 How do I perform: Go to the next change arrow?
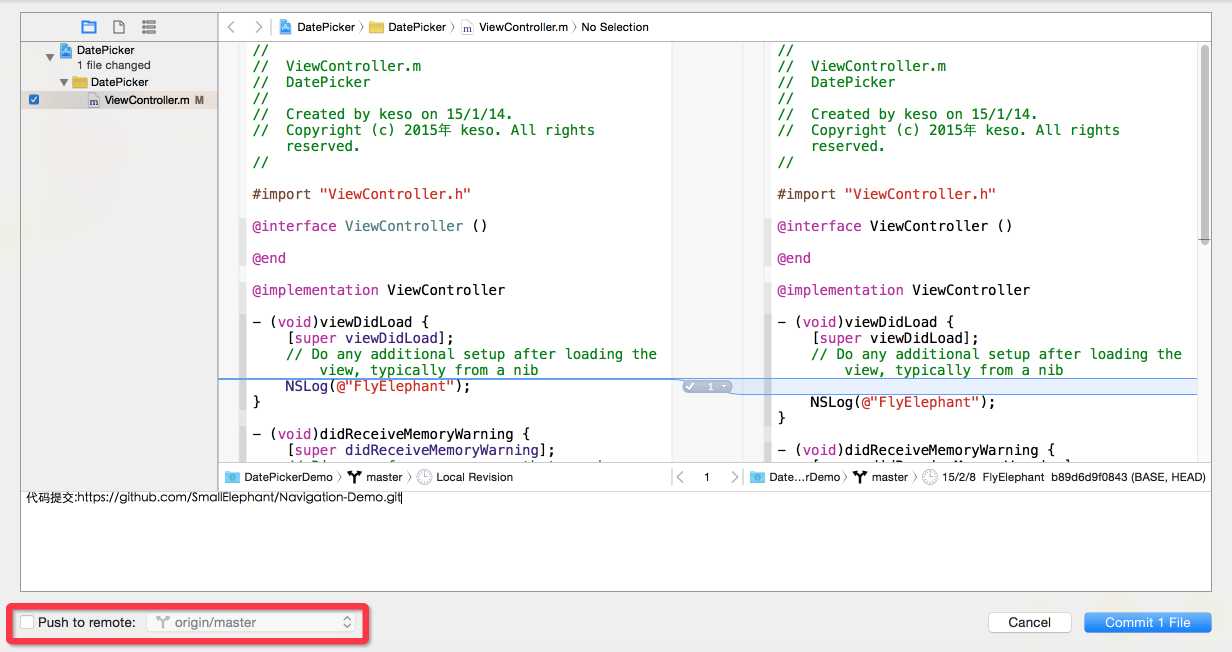[x=734, y=477]
